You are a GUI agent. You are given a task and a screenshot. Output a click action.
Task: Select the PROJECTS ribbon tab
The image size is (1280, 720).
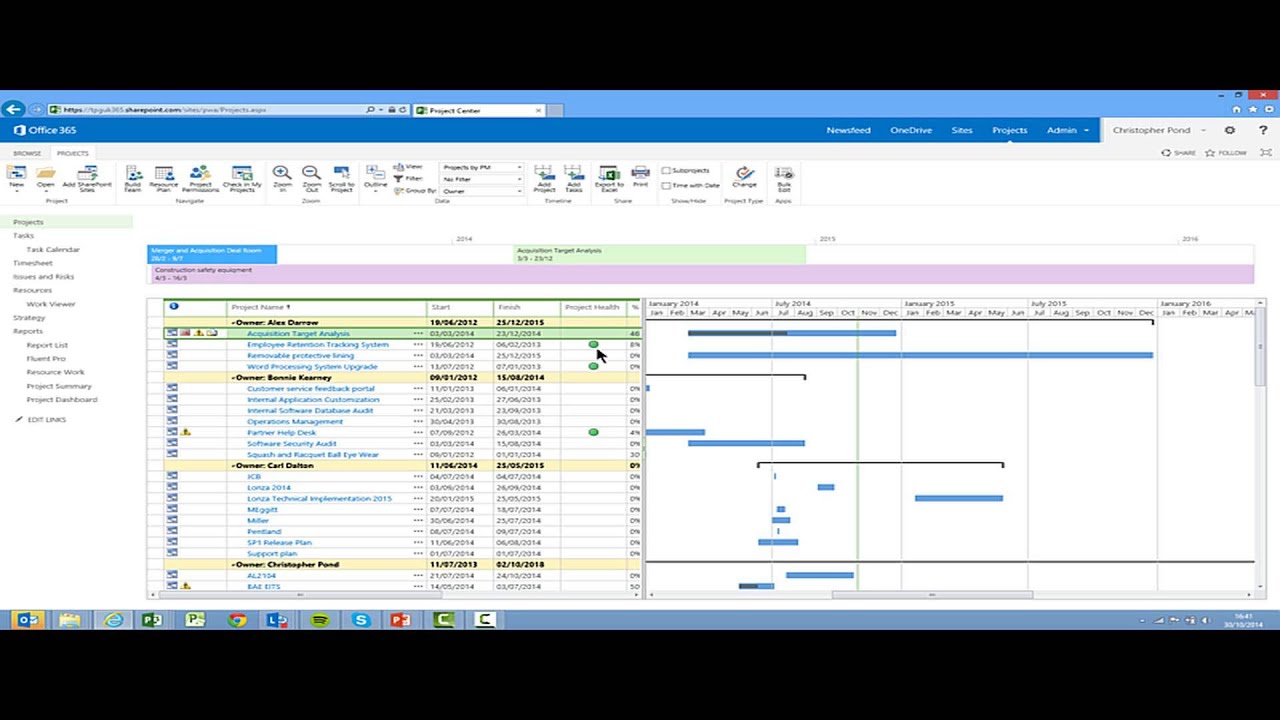click(x=72, y=153)
